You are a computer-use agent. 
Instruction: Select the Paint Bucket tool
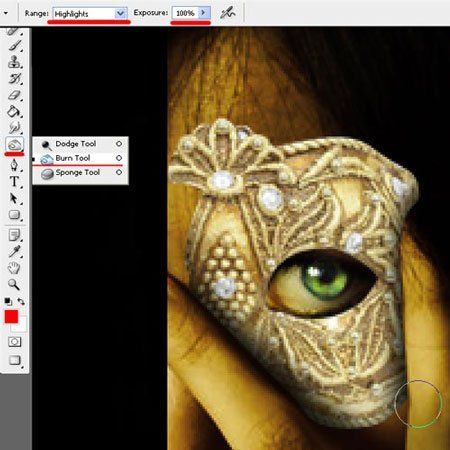point(14,112)
